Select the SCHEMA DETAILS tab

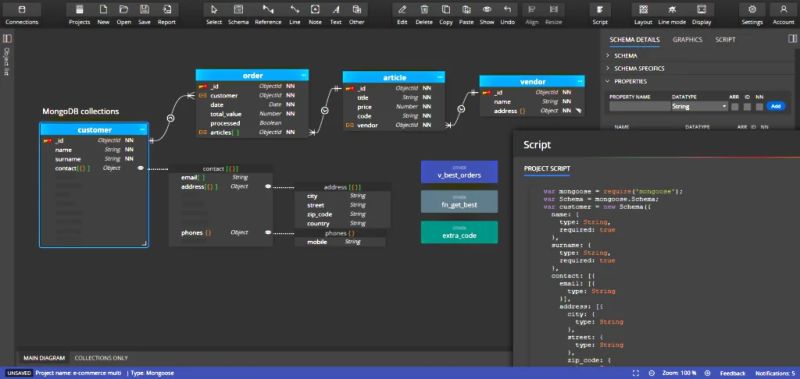[634, 40]
